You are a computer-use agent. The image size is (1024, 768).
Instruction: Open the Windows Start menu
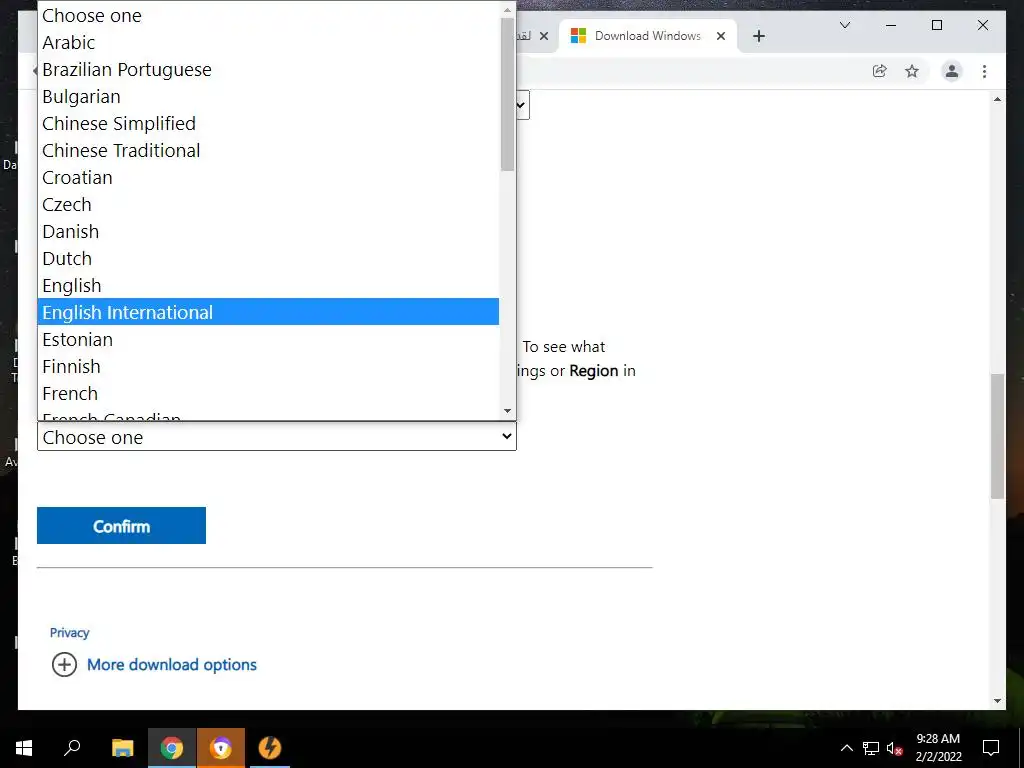point(24,748)
